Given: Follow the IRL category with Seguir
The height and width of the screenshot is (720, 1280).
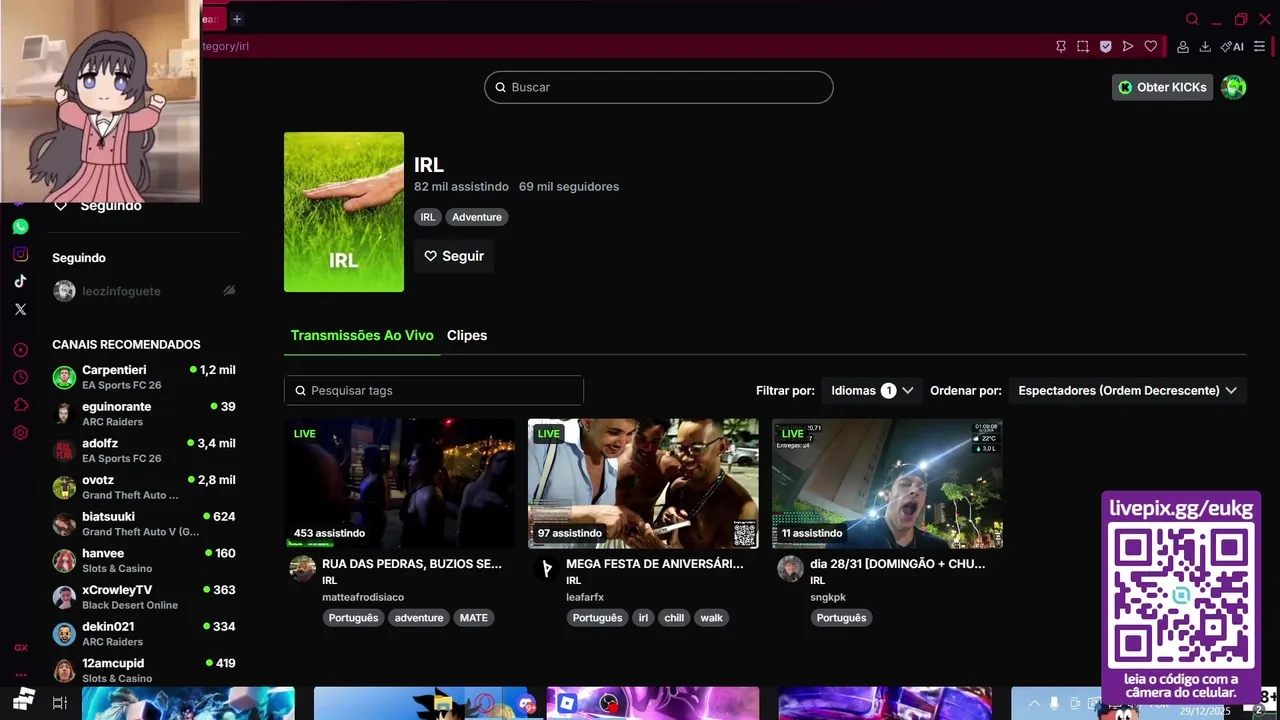Looking at the screenshot, I should [454, 256].
